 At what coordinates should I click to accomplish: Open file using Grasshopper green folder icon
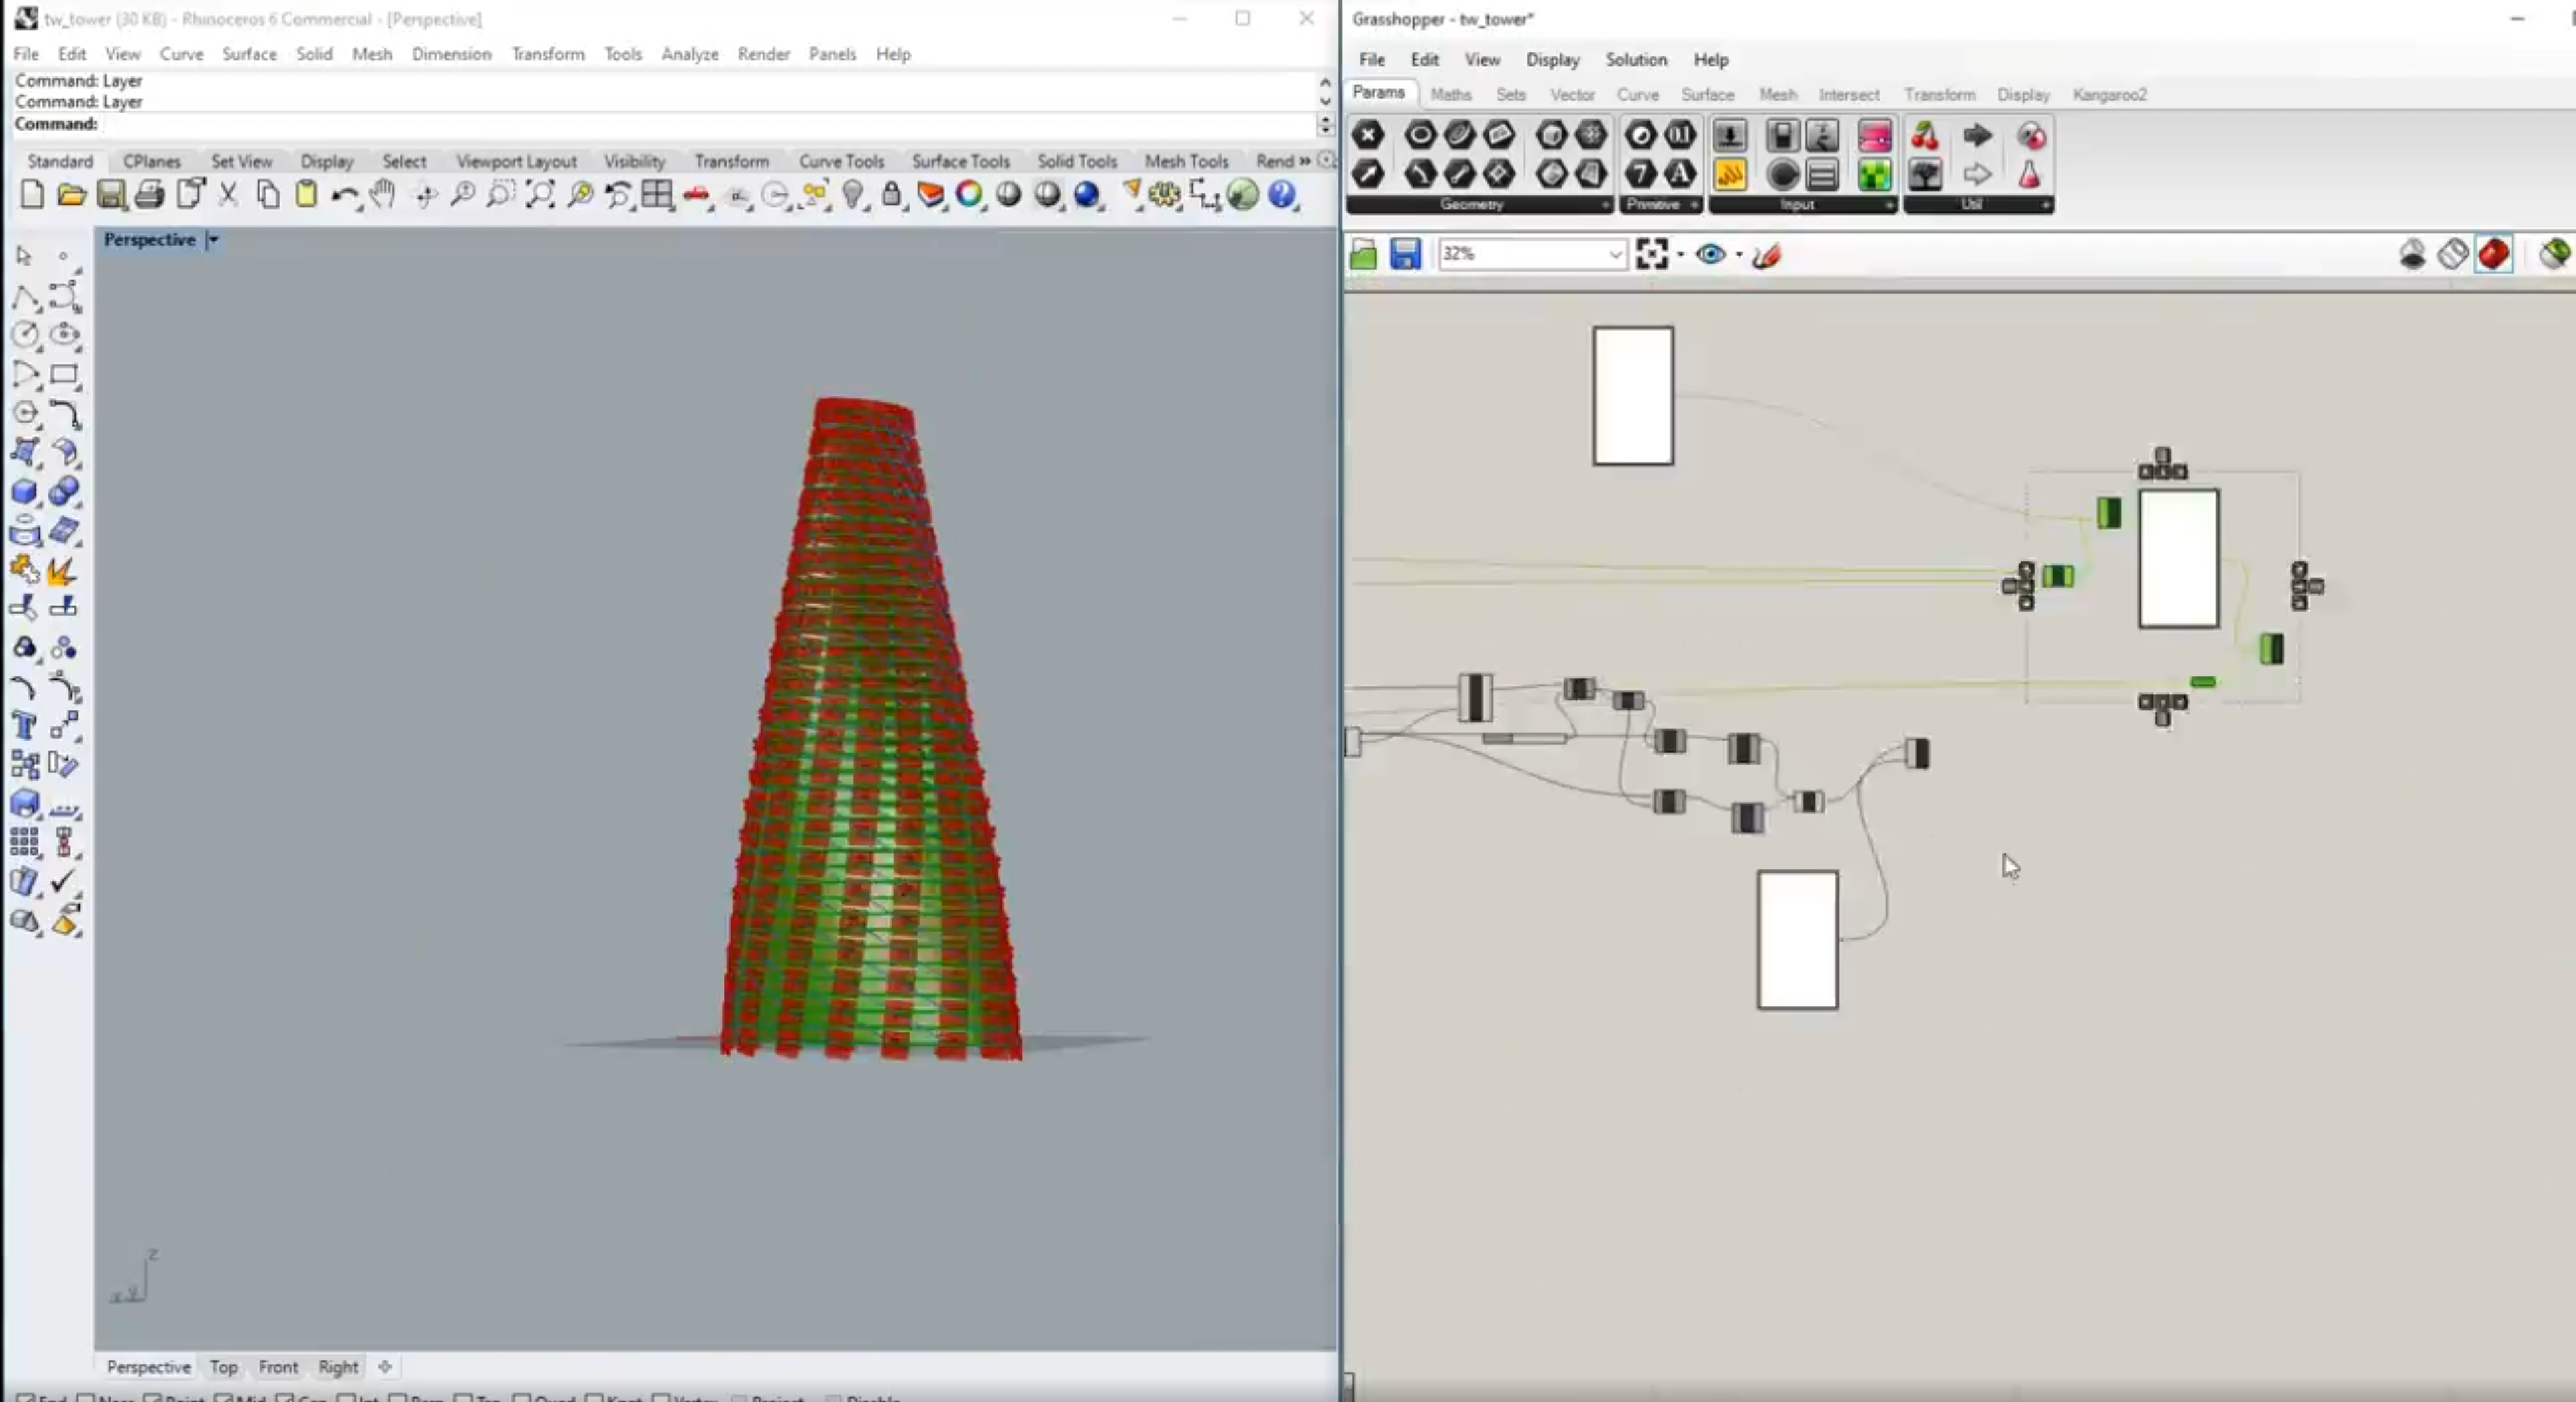[x=1363, y=255]
